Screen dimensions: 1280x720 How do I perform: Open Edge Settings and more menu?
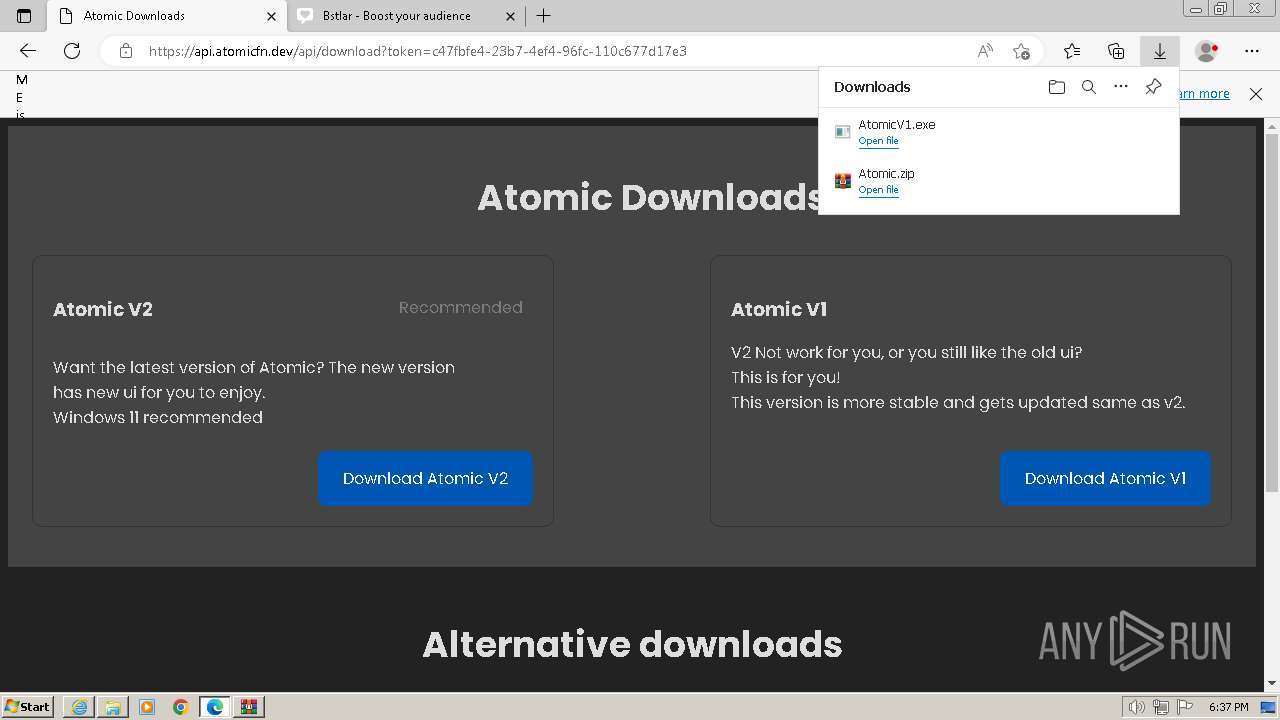click(1252, 51)
